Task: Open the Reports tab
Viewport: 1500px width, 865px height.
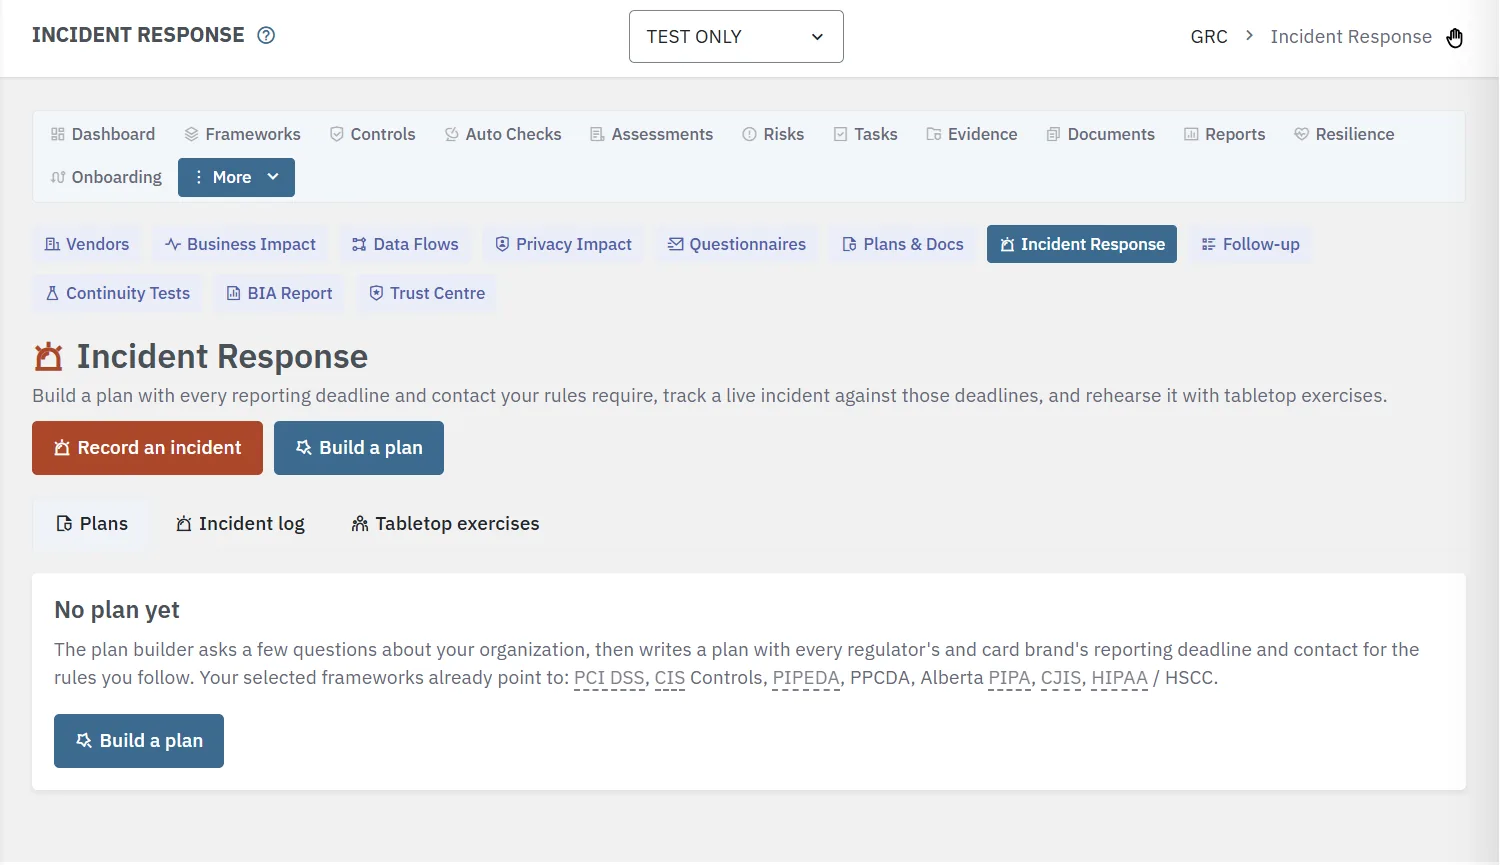Action: point(1225,134)
